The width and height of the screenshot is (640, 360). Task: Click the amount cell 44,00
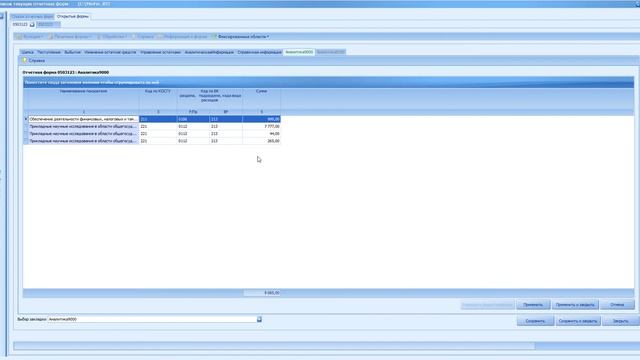point(262,134)
